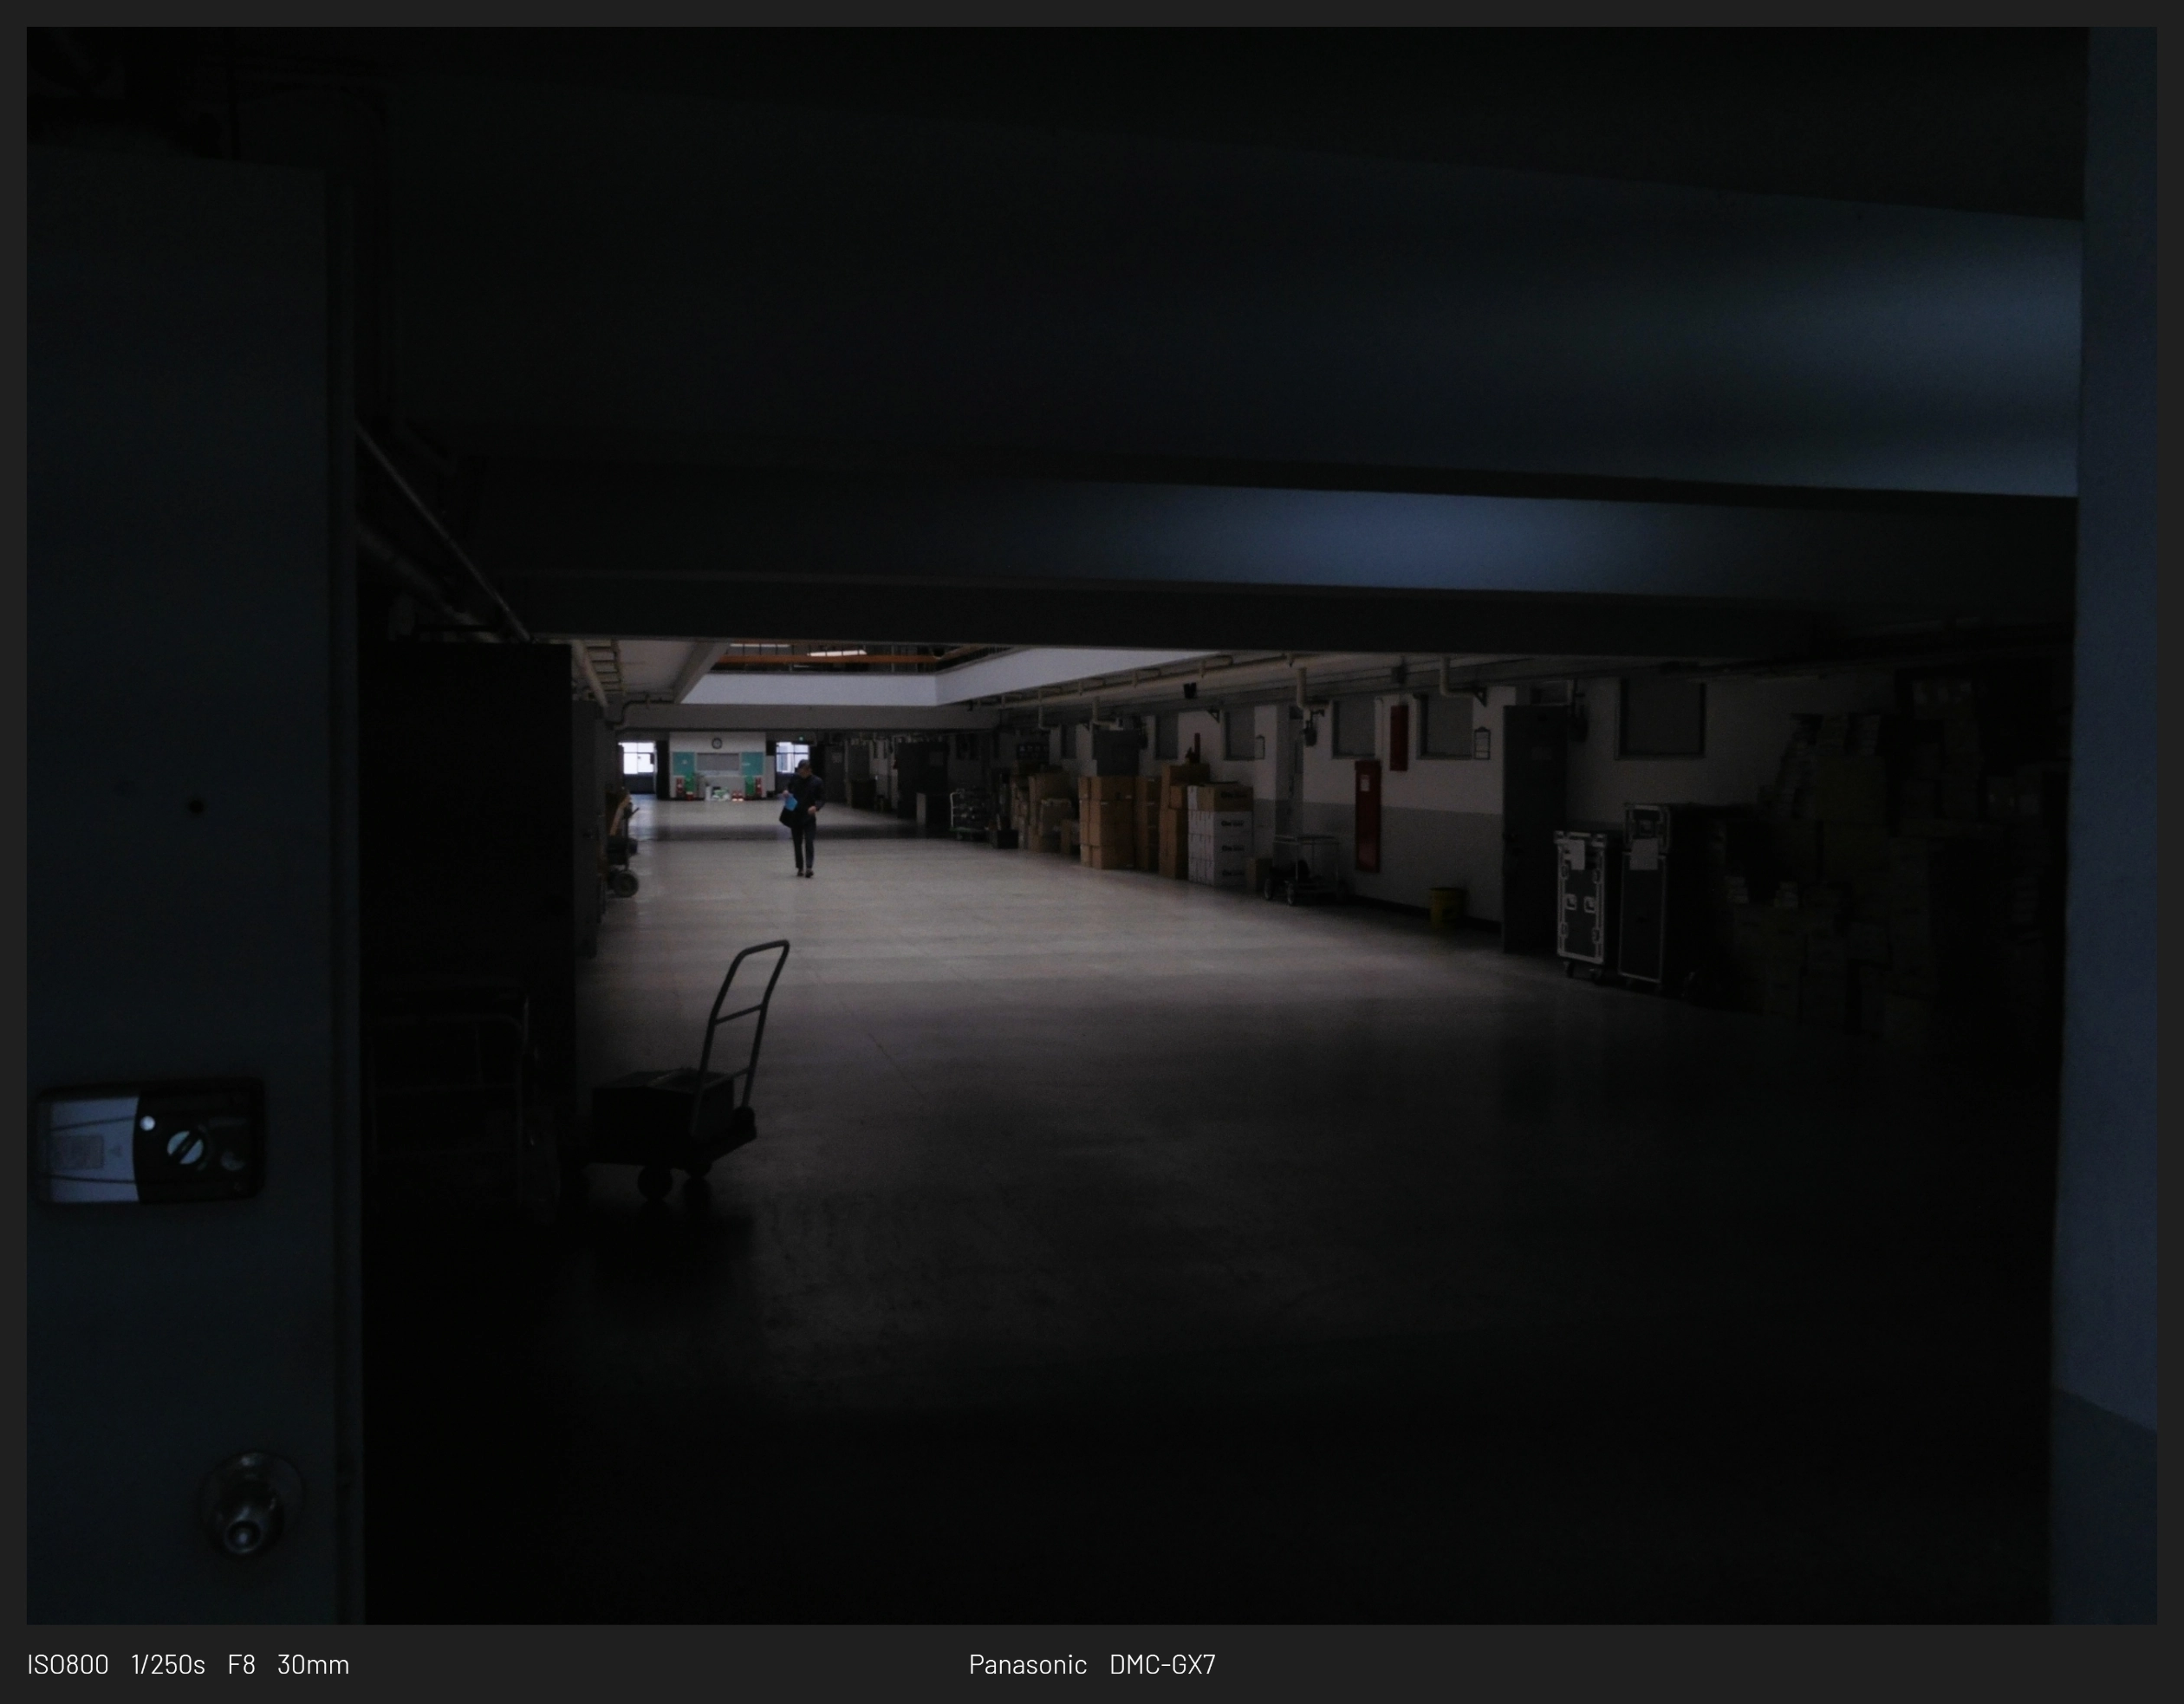This screenshot has width=2184, height=1704.
Task: Click the Panasonic brand label
Action: [x=1027, y=1664]
